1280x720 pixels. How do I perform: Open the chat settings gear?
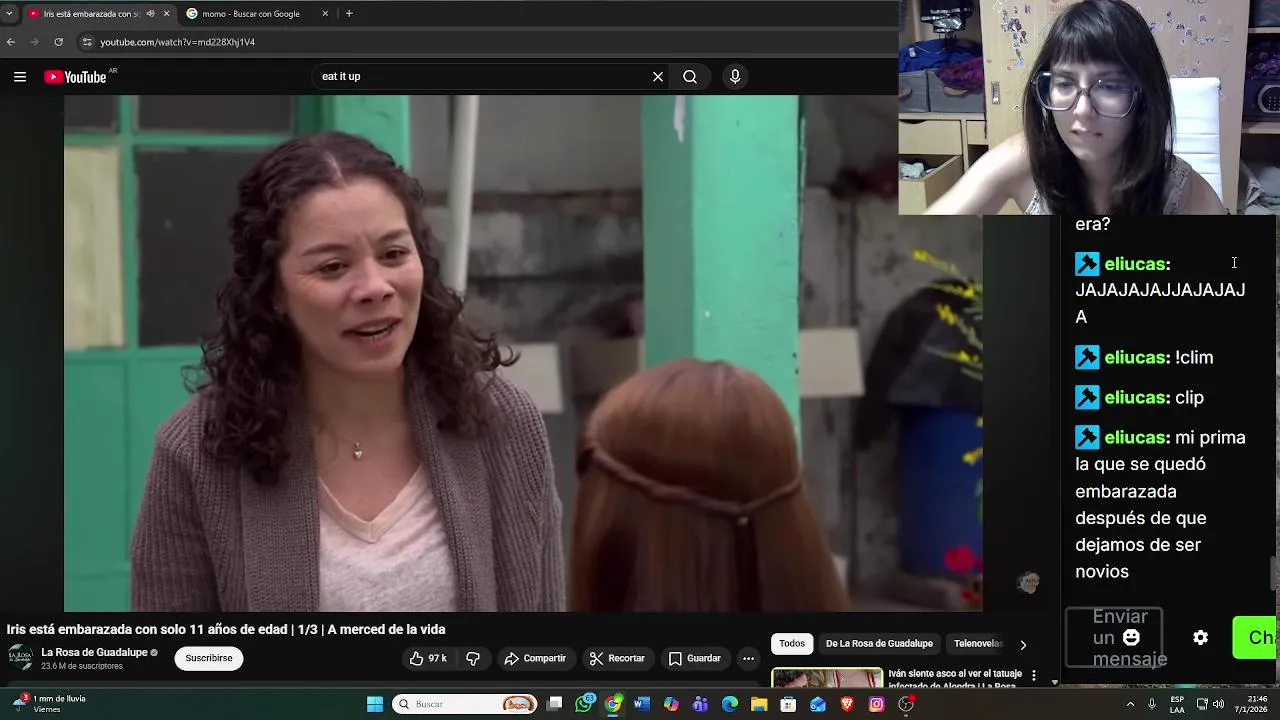1201,637
